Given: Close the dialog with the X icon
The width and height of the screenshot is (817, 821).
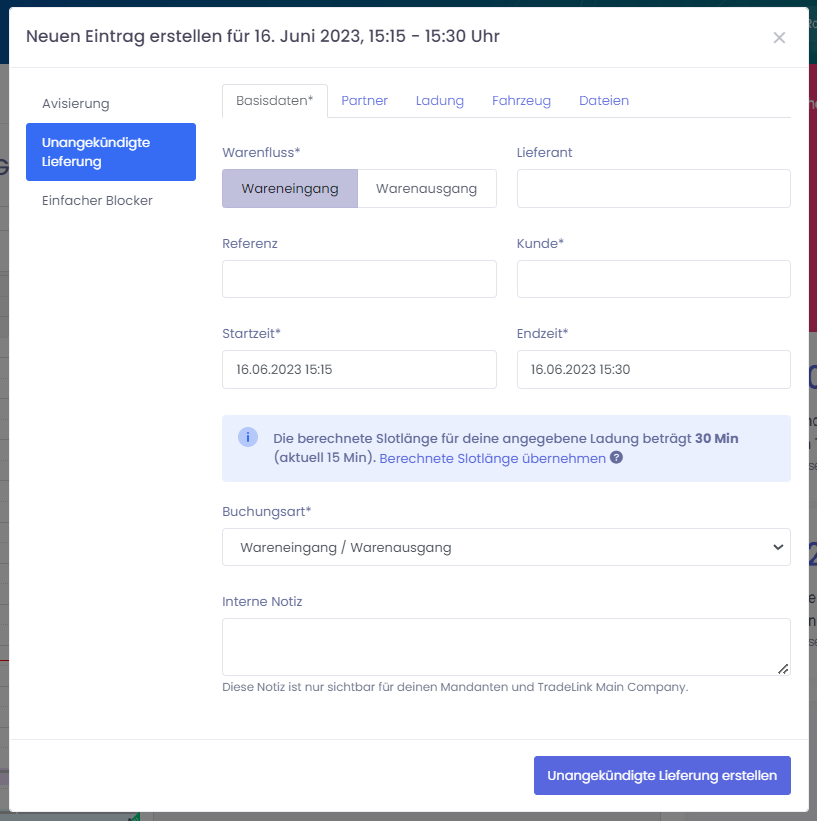Looking at the screenshot, I should pos(779,38).
